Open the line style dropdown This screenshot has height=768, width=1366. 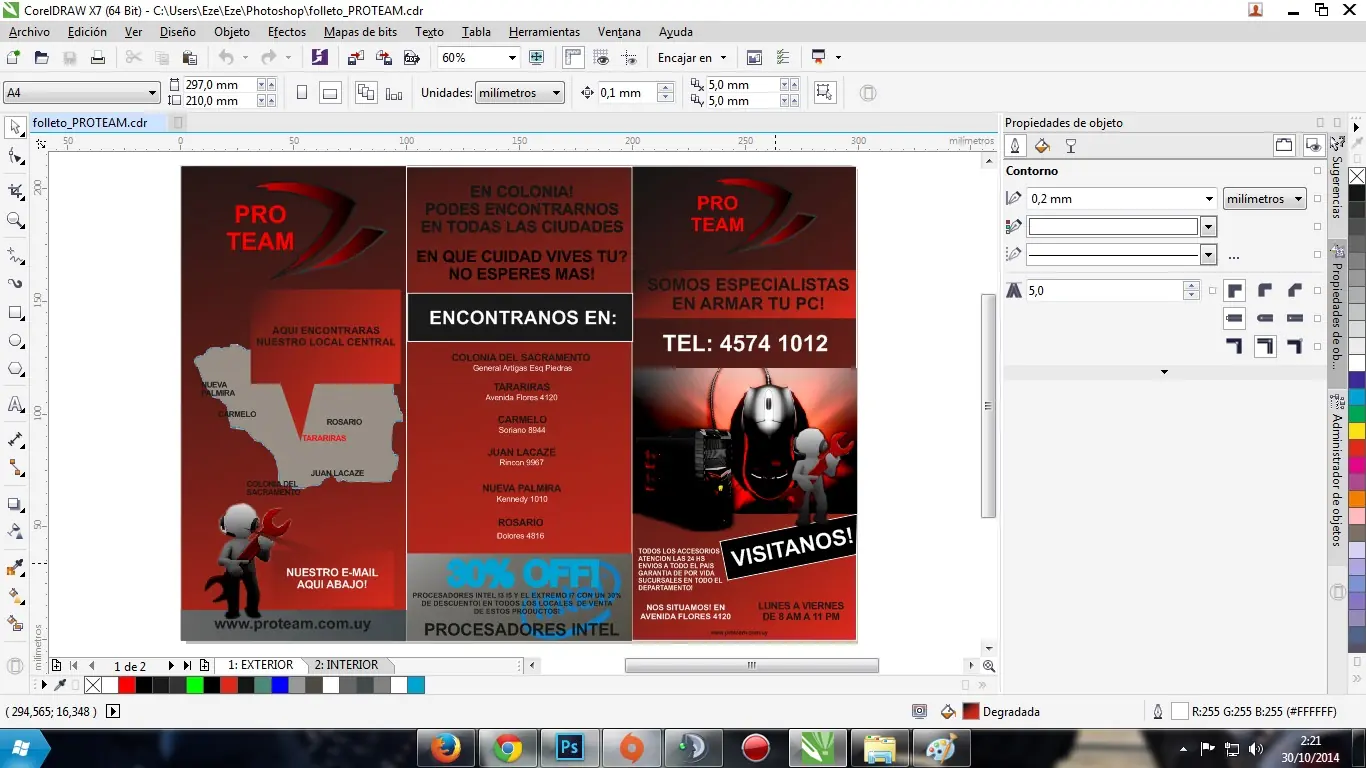point(1209,255)
